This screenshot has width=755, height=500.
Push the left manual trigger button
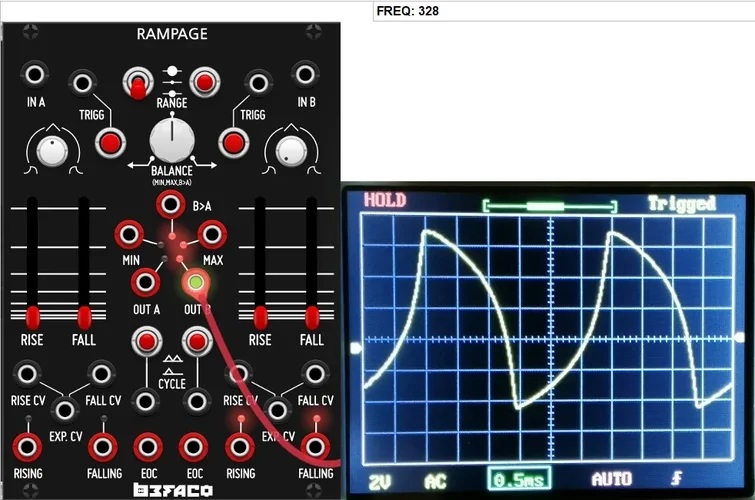tap(110, 143)
